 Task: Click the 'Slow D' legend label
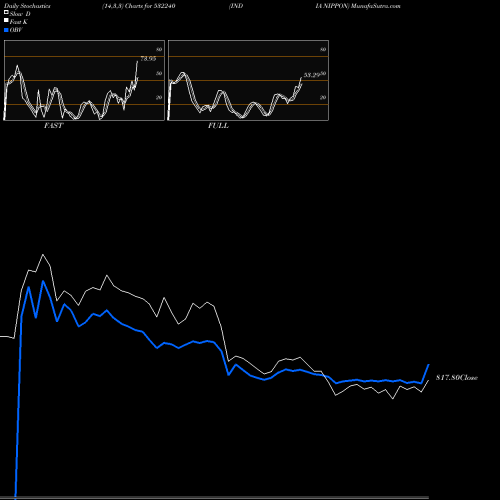click(x=20, y=14)
